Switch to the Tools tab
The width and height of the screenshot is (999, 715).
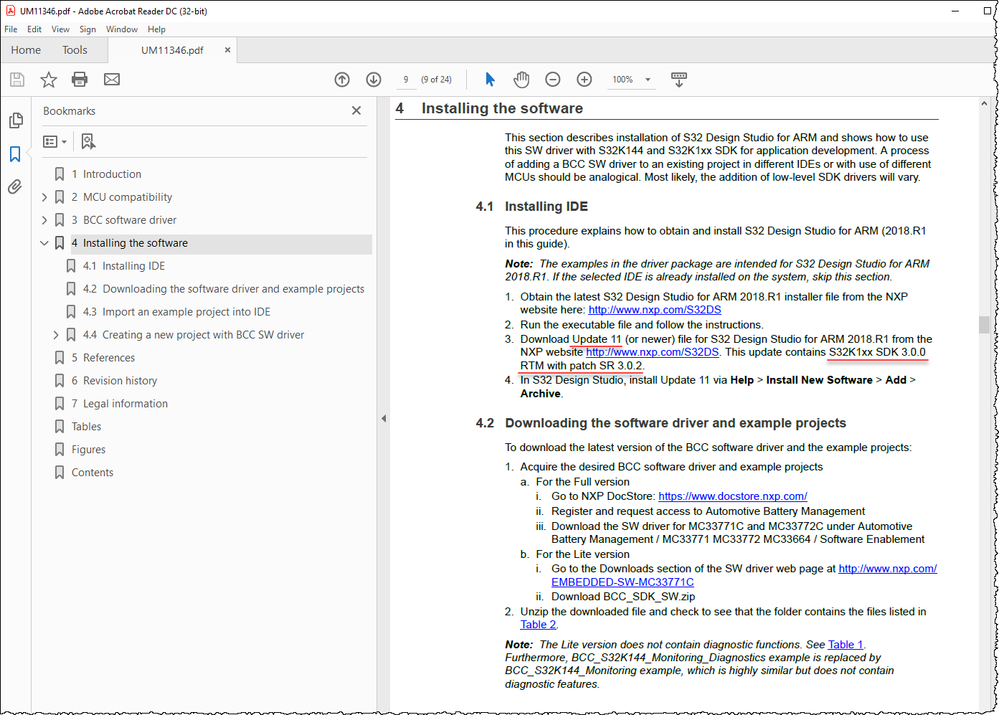[x=74, y=49]
